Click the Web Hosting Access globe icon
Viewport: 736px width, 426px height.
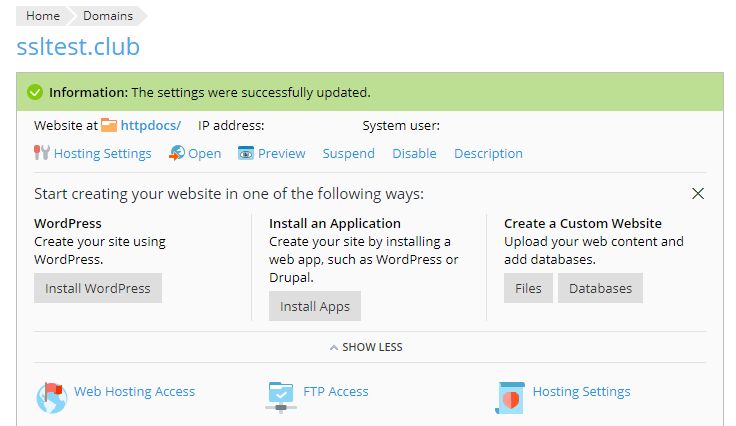[x=51, y=396]
